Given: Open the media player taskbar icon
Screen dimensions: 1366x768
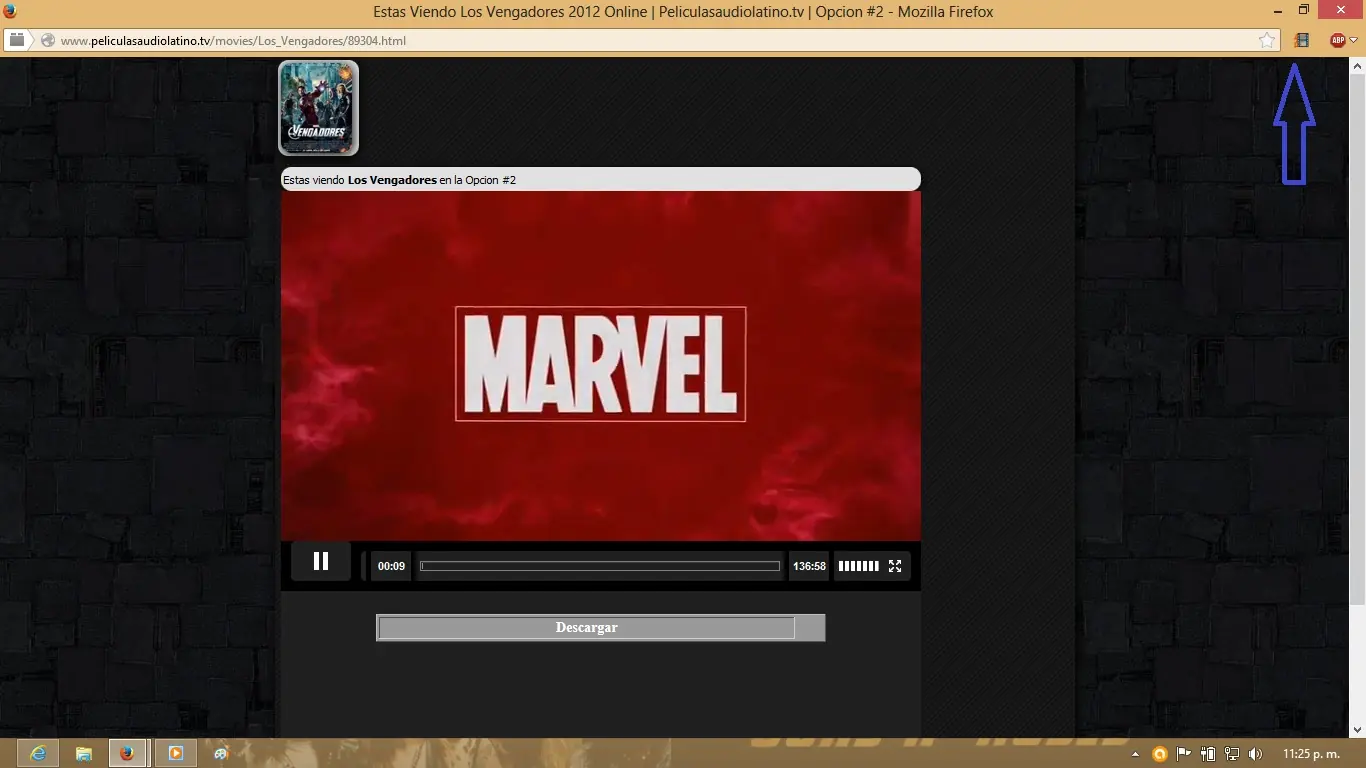Looking at the screenshot, I should tap(175, 753).
